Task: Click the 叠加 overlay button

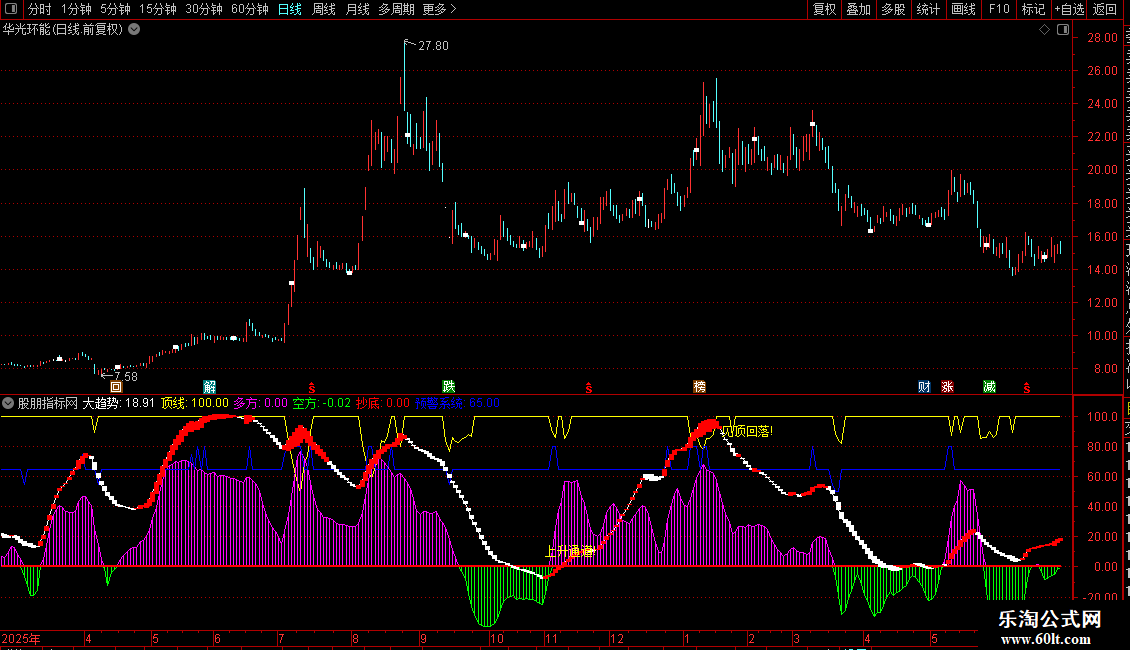Action: coord(859,9)
